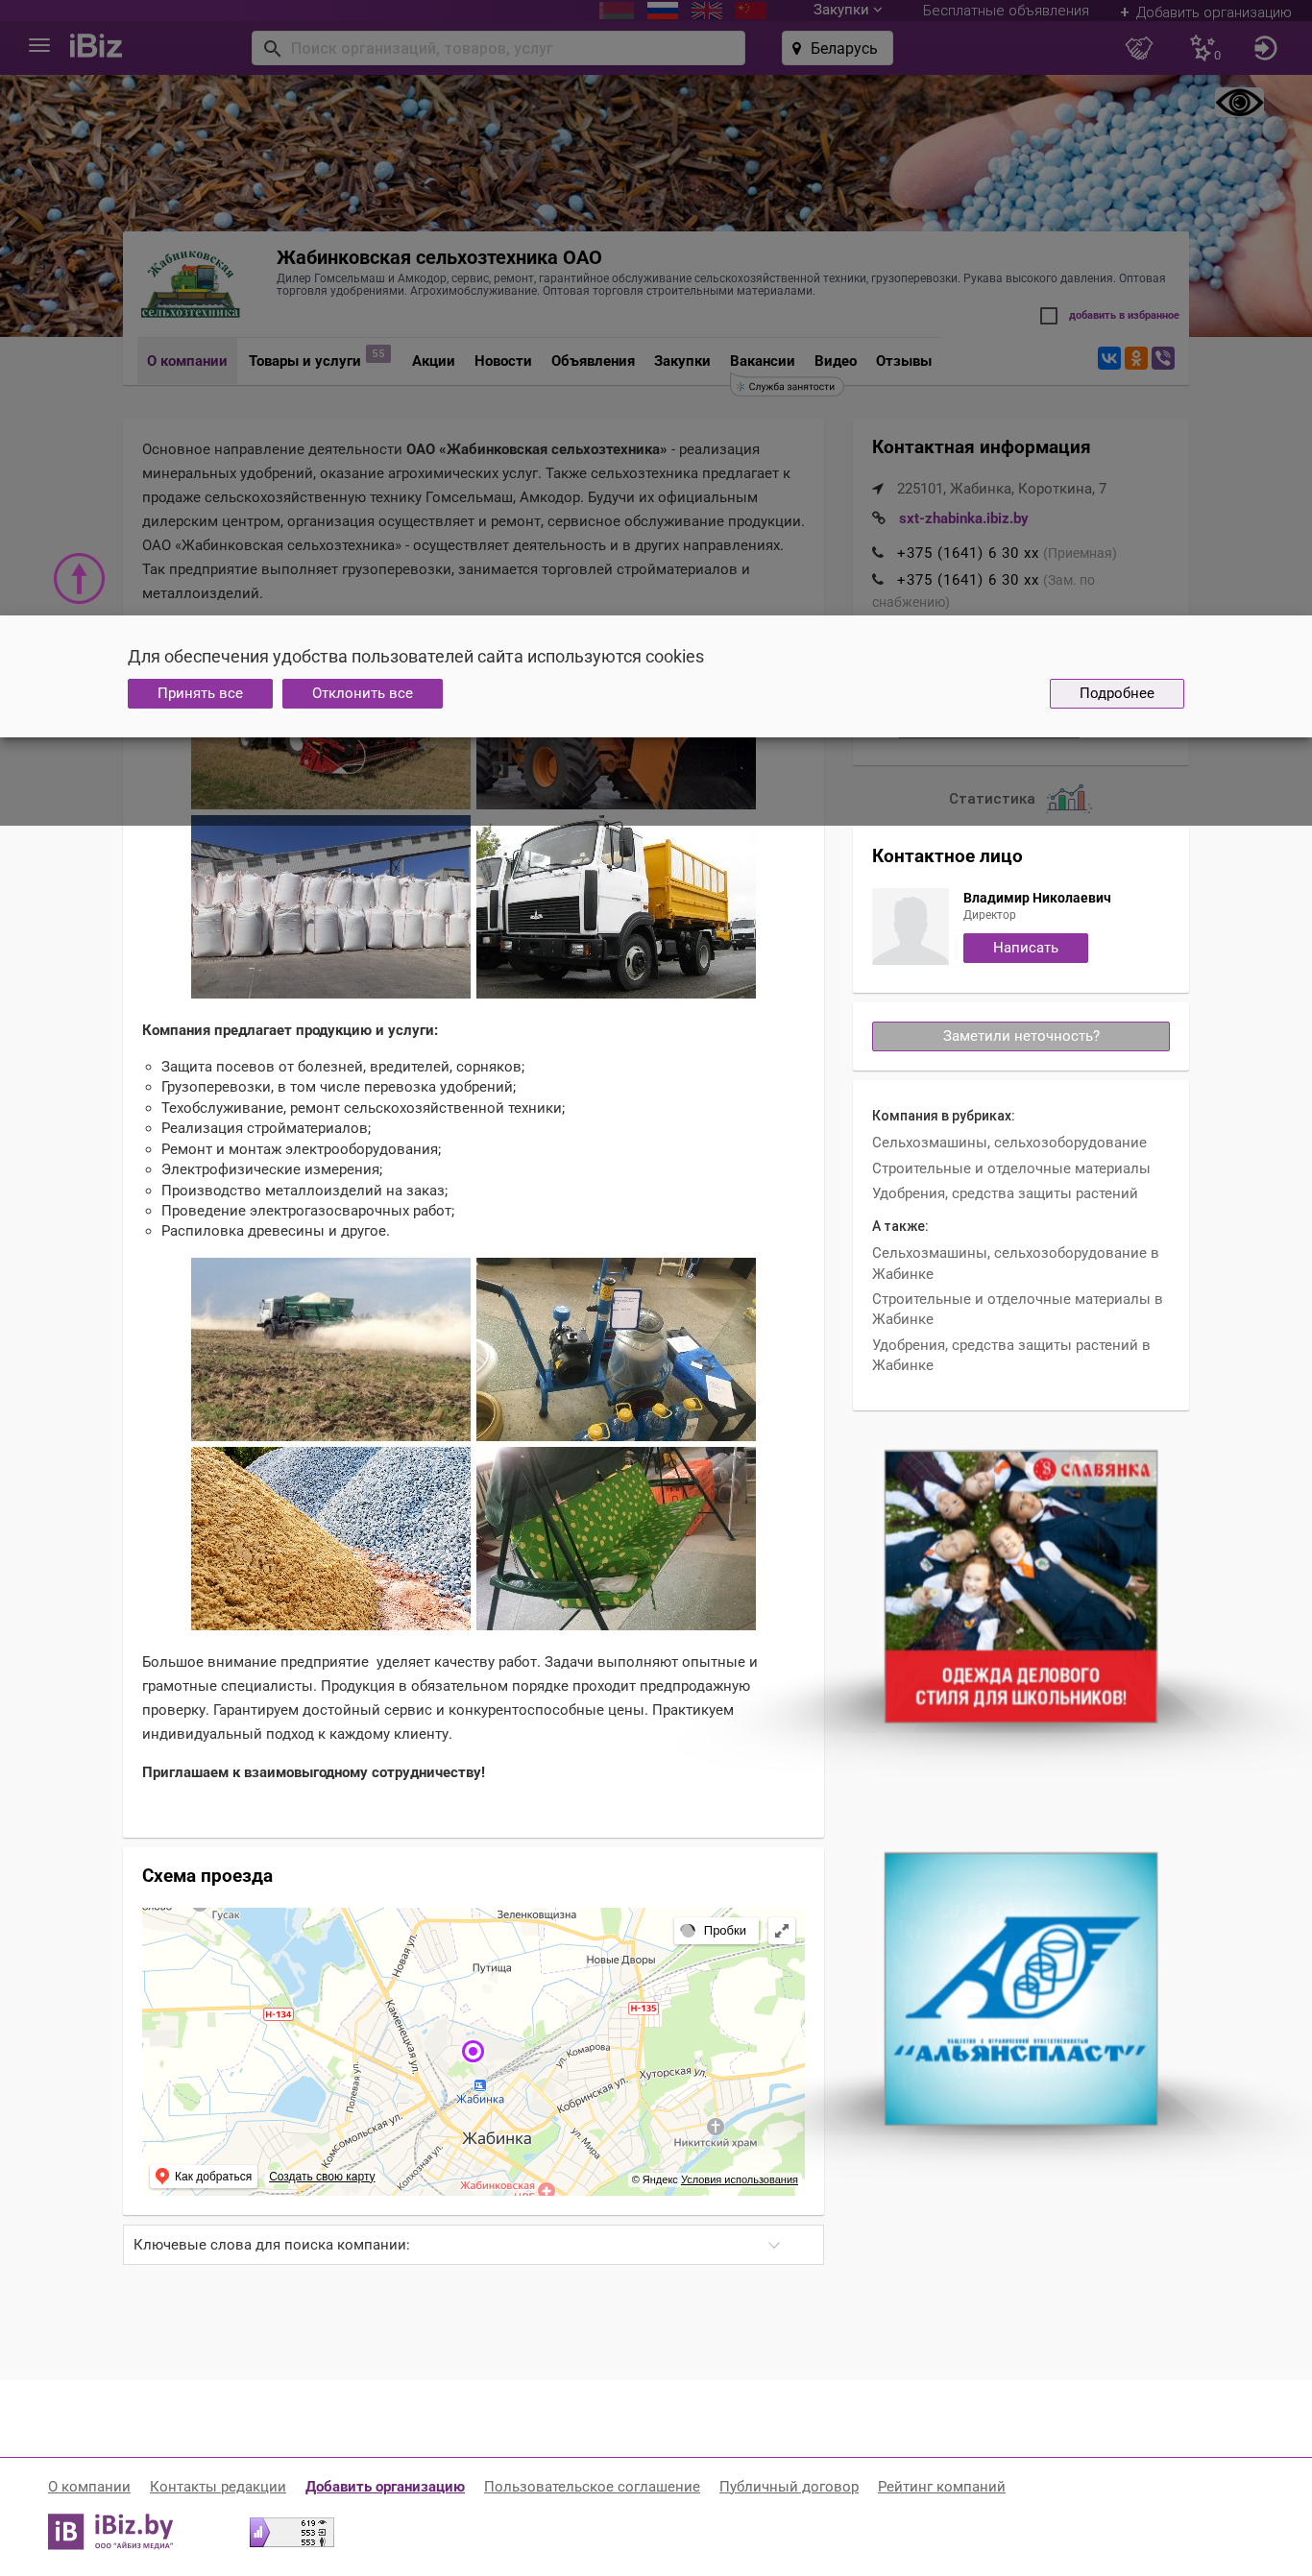
Task: Toggle the accessibility eye icon
Action: (1239, 102)
